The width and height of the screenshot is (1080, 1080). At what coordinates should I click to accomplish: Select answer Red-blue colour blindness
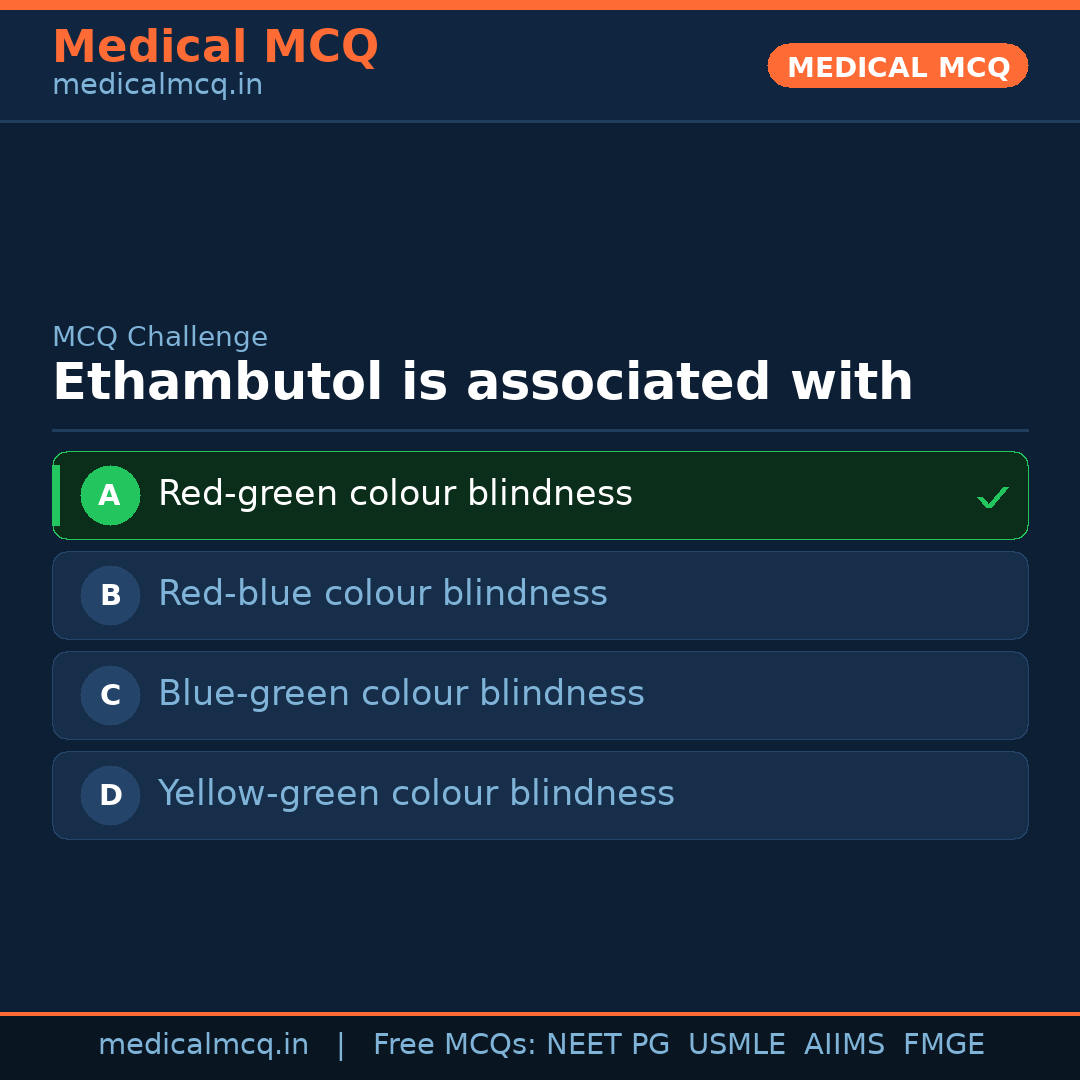(x=382, y=594)
